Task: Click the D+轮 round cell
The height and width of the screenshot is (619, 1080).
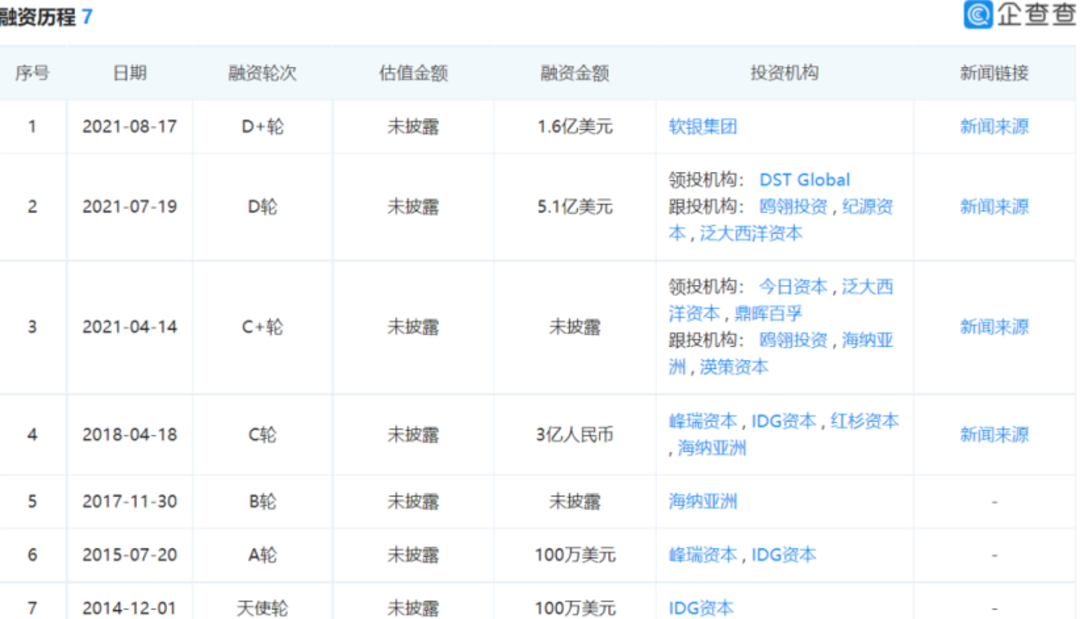Action: click(262, 127)
